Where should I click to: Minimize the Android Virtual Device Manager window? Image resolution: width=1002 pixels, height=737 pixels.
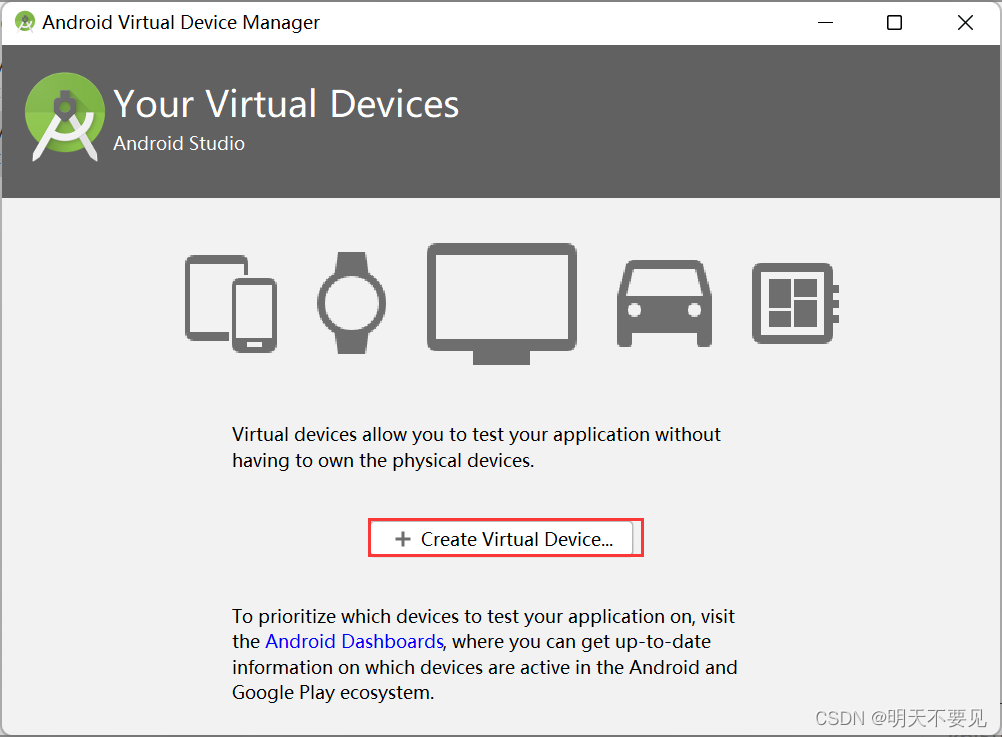(826, 22)
